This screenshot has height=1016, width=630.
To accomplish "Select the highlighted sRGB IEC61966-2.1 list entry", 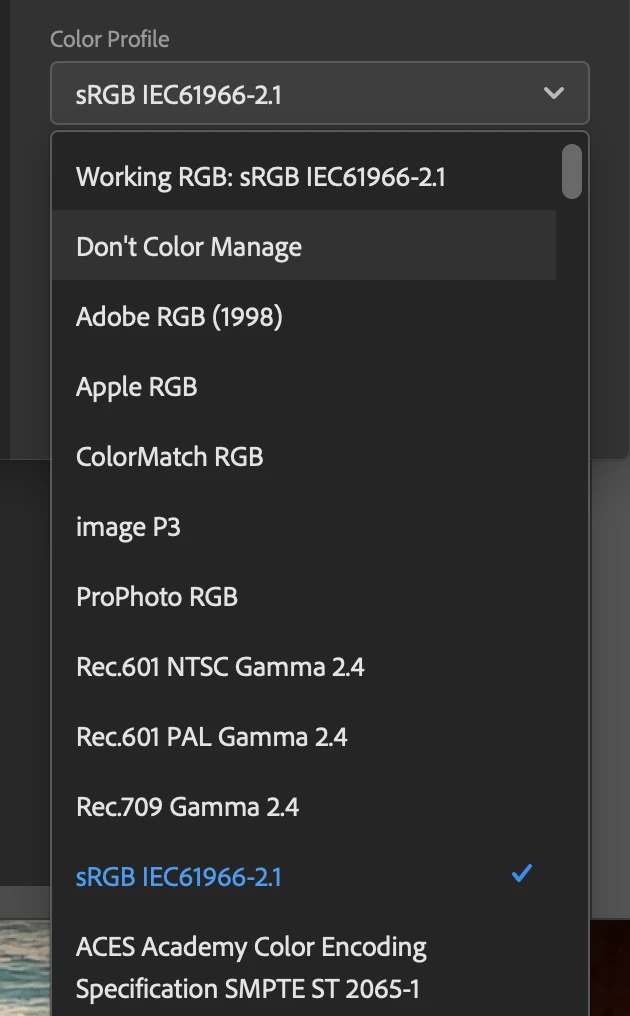I will click(x=179, y=877).
